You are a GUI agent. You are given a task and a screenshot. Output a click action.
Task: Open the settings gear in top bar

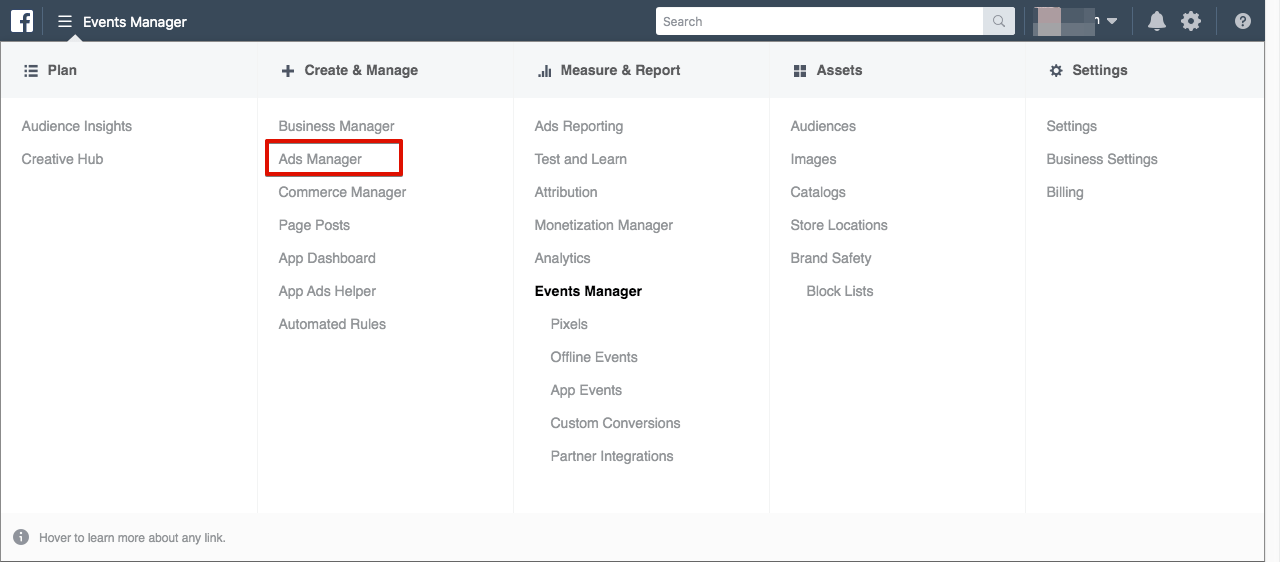(x=1191, y=21)
